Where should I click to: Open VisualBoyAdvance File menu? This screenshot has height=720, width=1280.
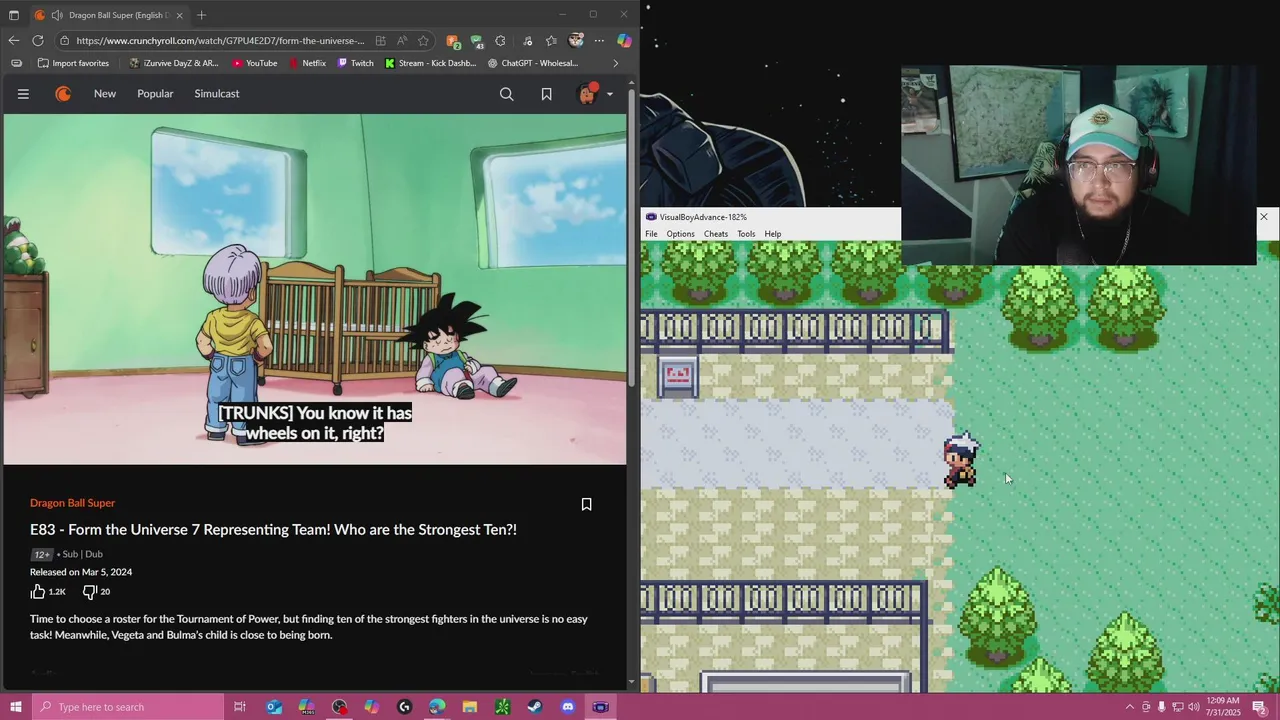point(651,234)
